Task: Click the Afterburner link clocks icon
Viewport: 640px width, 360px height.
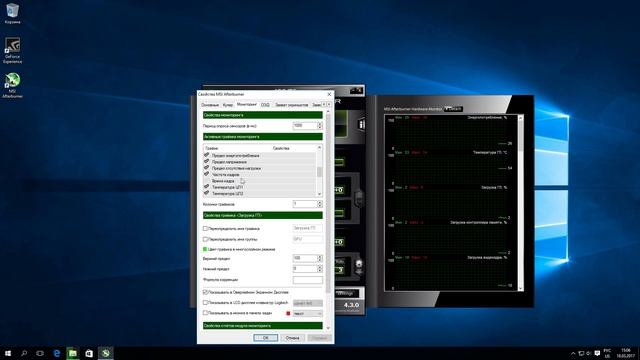Action: tap(359, 198)
